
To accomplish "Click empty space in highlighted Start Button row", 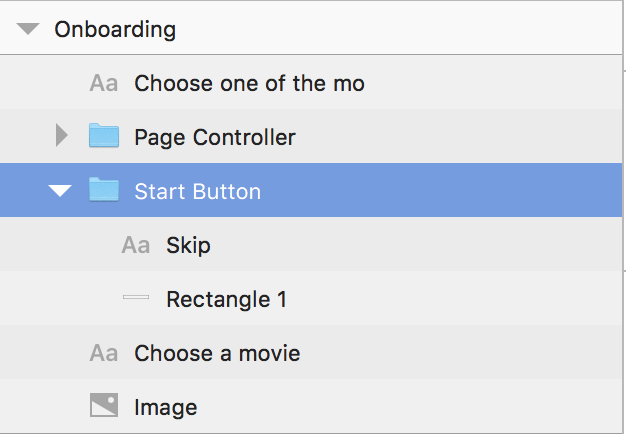I will (x=439, y=190).
